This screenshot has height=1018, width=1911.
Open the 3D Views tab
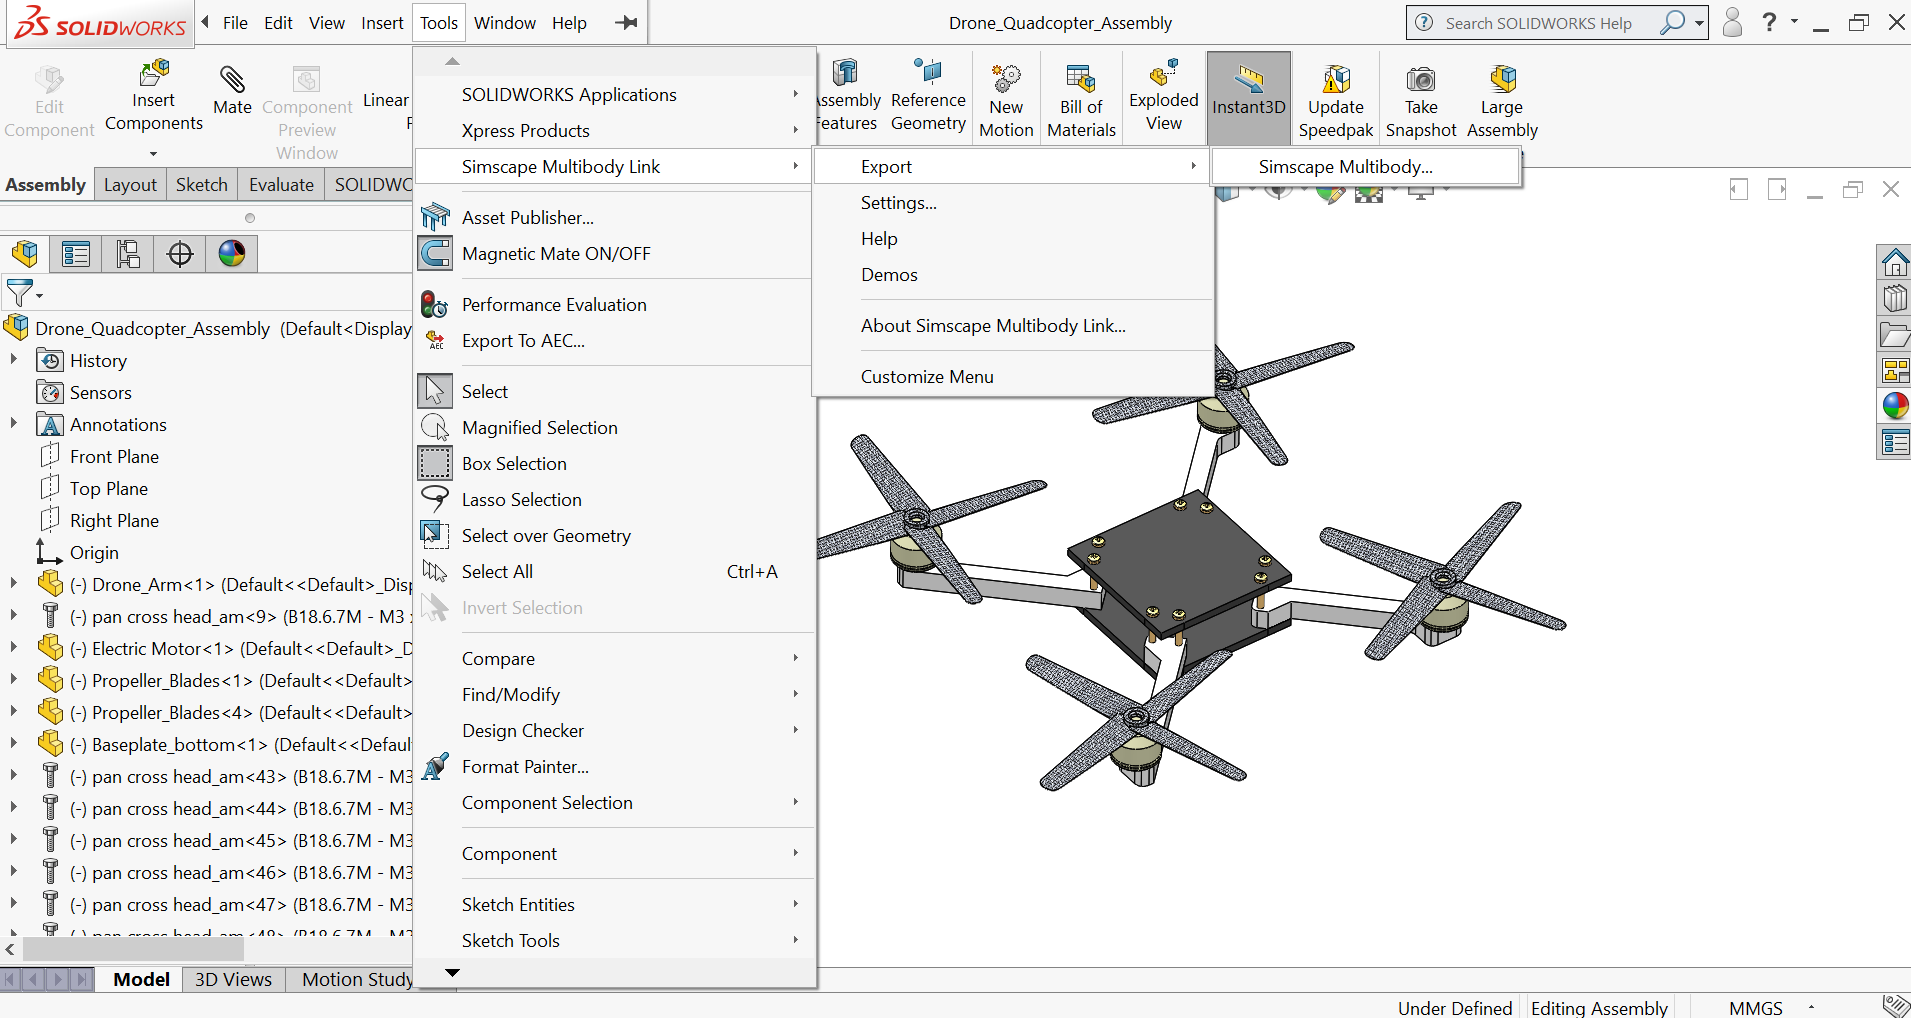(x=233, y=979)
